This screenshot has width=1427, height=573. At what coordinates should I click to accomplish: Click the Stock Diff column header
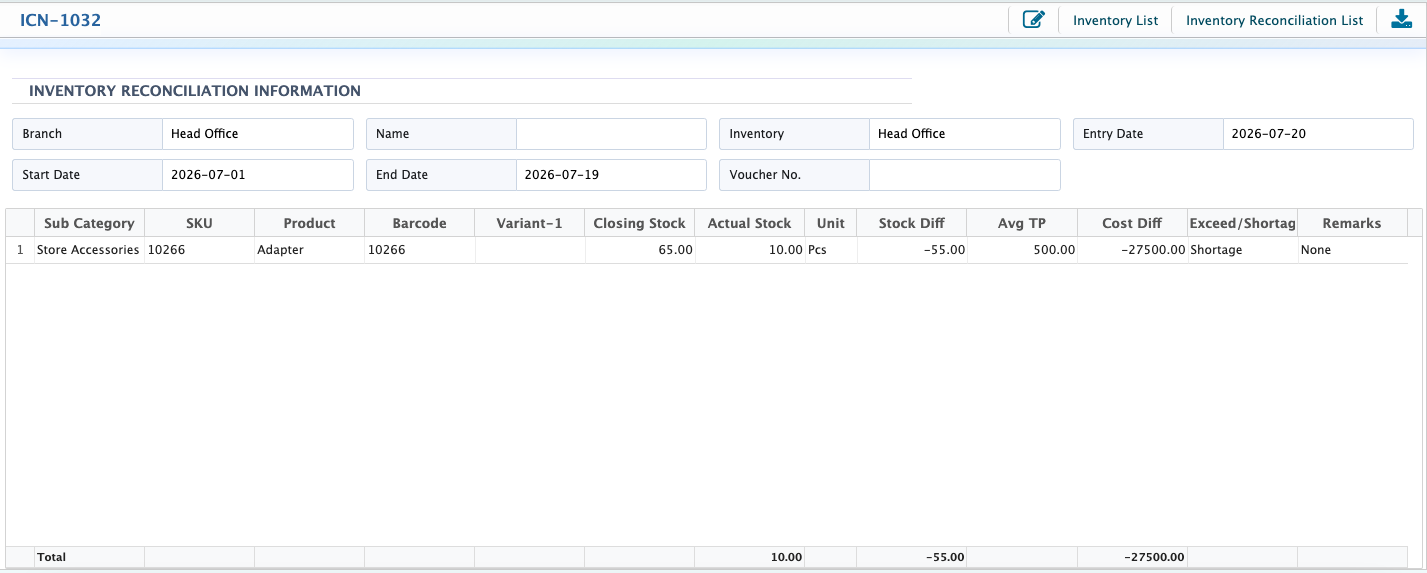click(912, 223)
